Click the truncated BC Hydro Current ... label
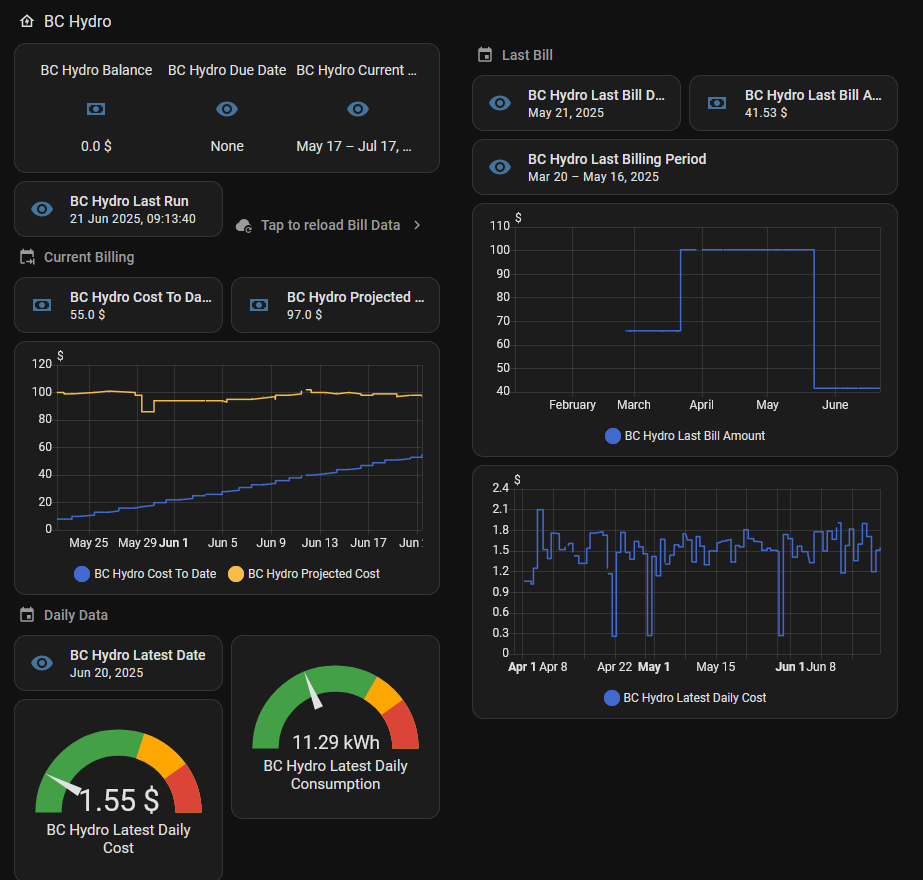This screenshot has width=923, height=880. (x=357, y=71)
